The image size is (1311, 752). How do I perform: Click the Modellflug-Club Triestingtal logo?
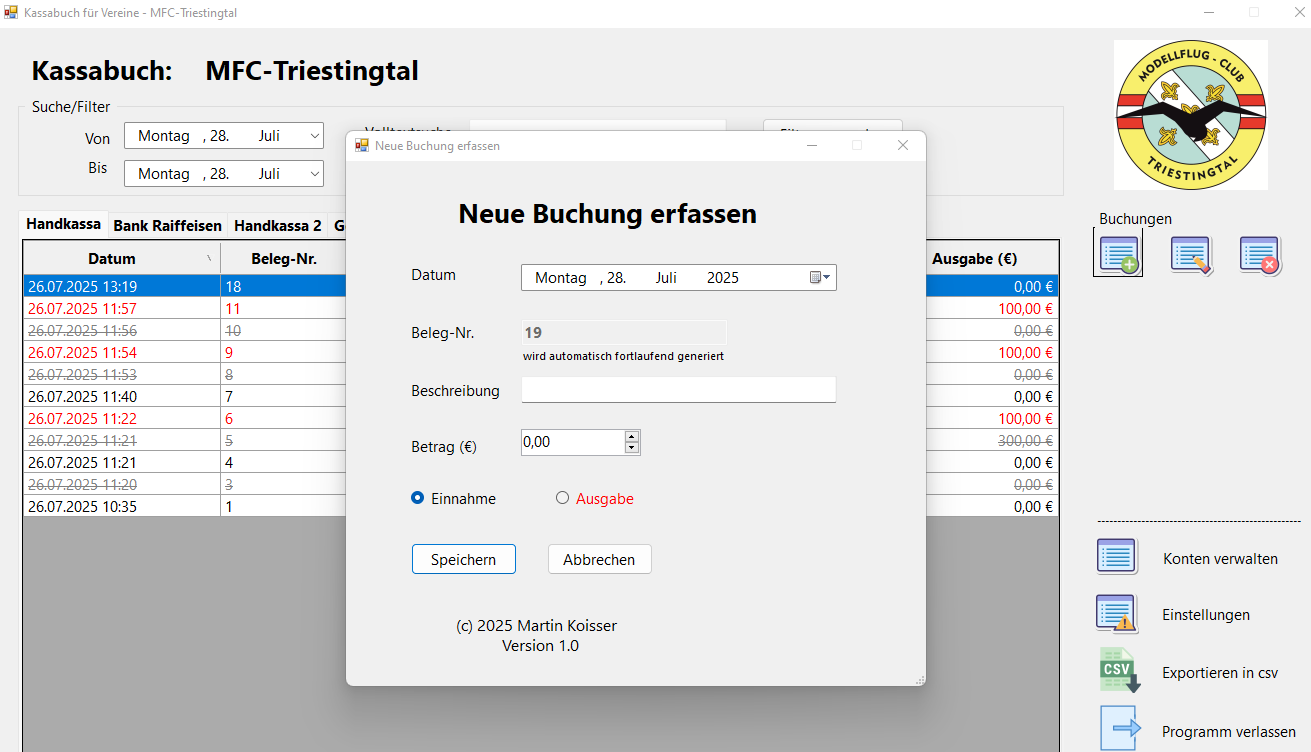click(1191, 115)
